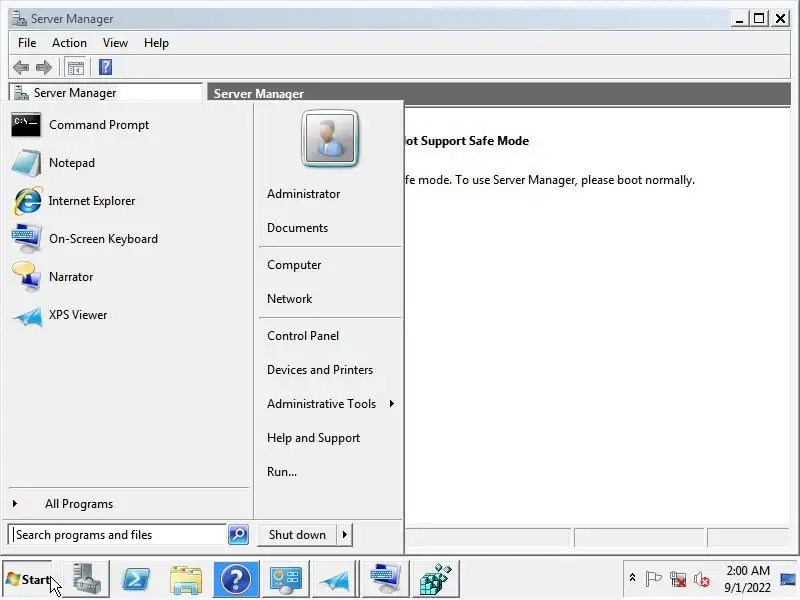Open the Control Panel taskbar icon
The width and height of the screenshot is (800, 600).
click(286, 579)
